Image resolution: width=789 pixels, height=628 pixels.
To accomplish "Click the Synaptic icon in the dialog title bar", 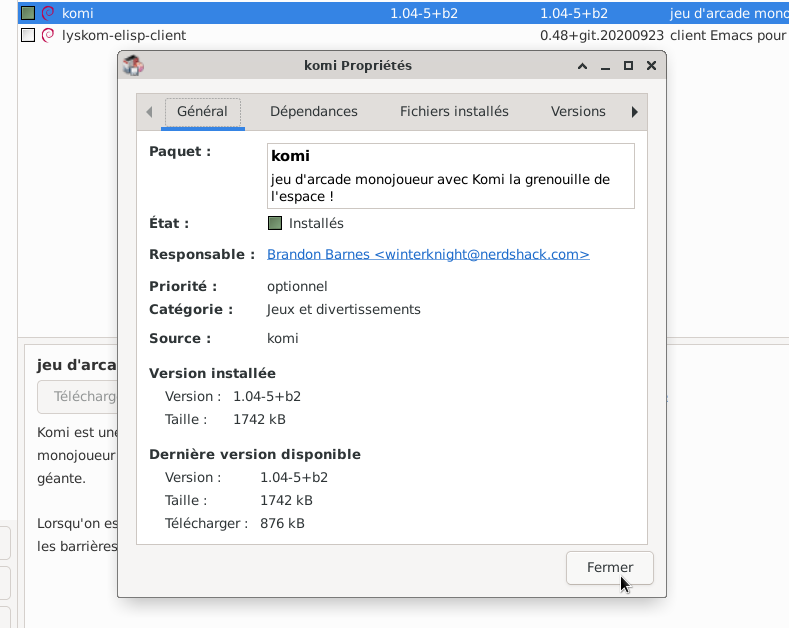I will click(133, 65).
